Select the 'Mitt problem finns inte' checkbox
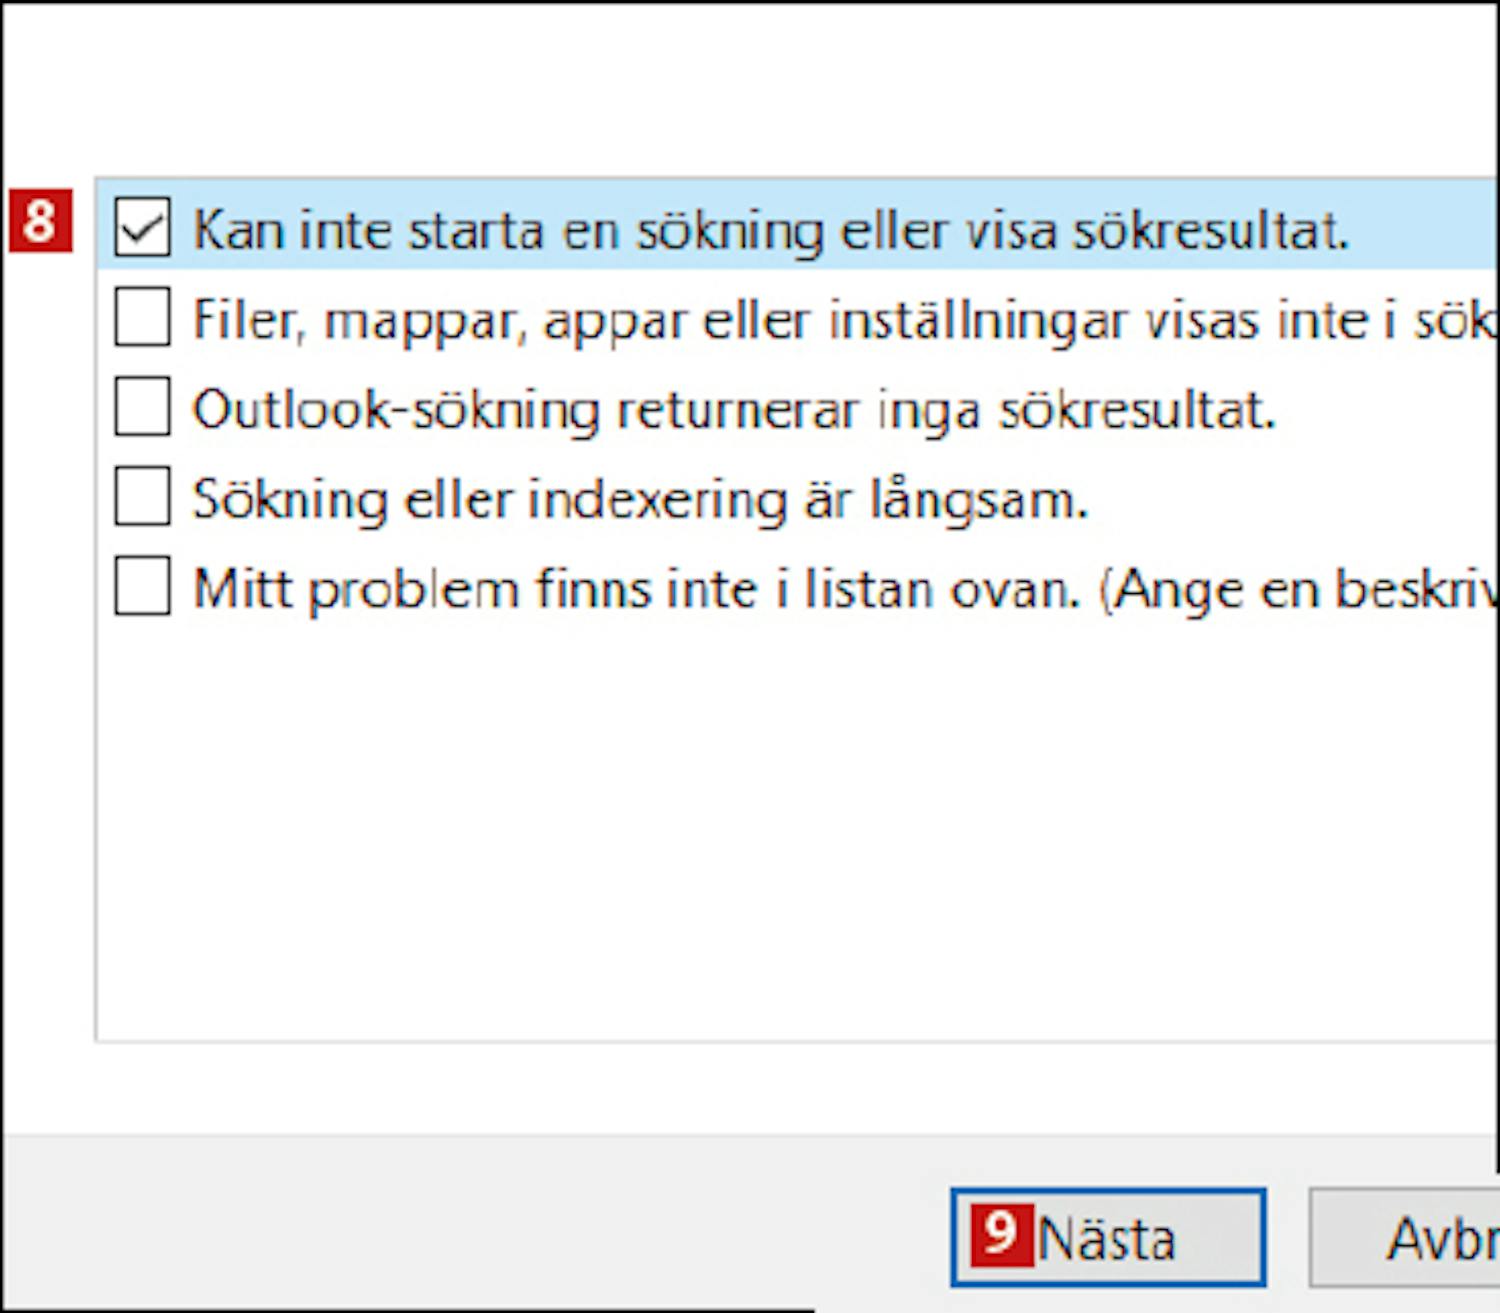The width and height of the screenshot is (1500, 1313). click(142, 586)
